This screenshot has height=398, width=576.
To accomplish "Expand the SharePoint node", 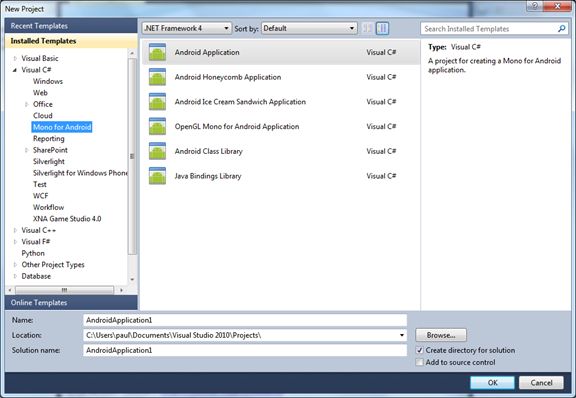I will click(26, 150).
